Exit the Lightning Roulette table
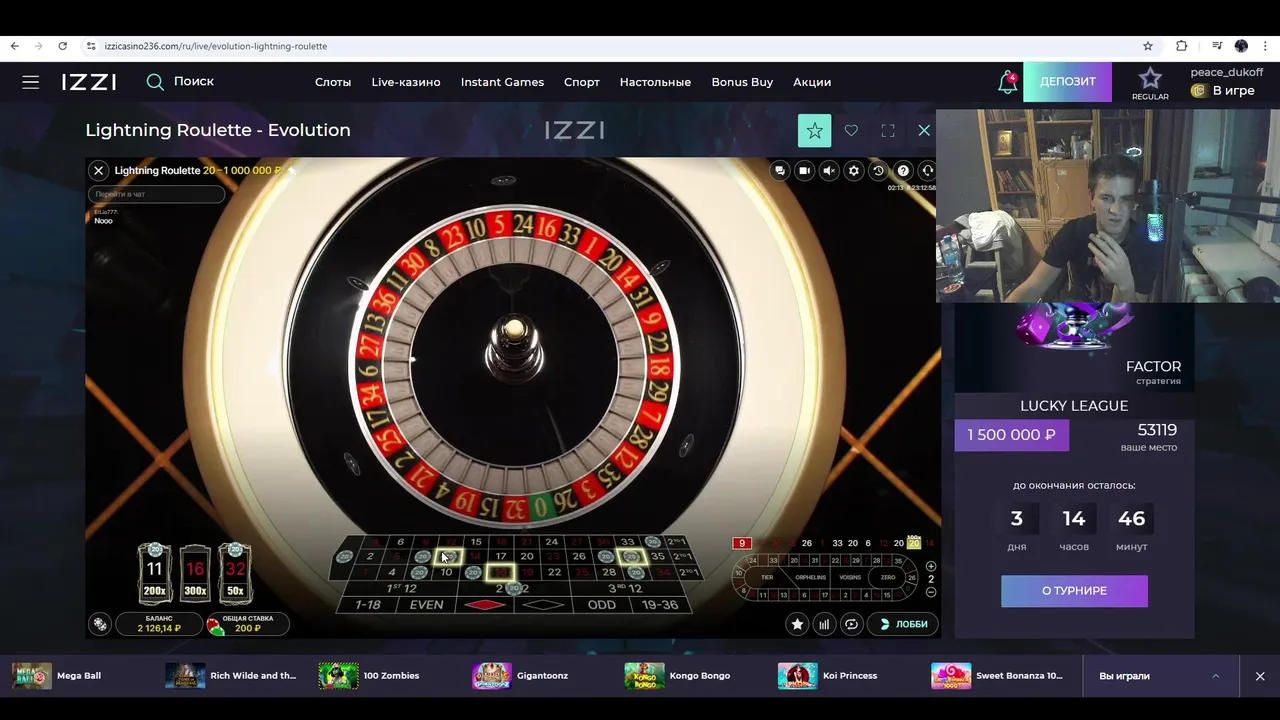The image size is (1280, 720). point(98,171)
